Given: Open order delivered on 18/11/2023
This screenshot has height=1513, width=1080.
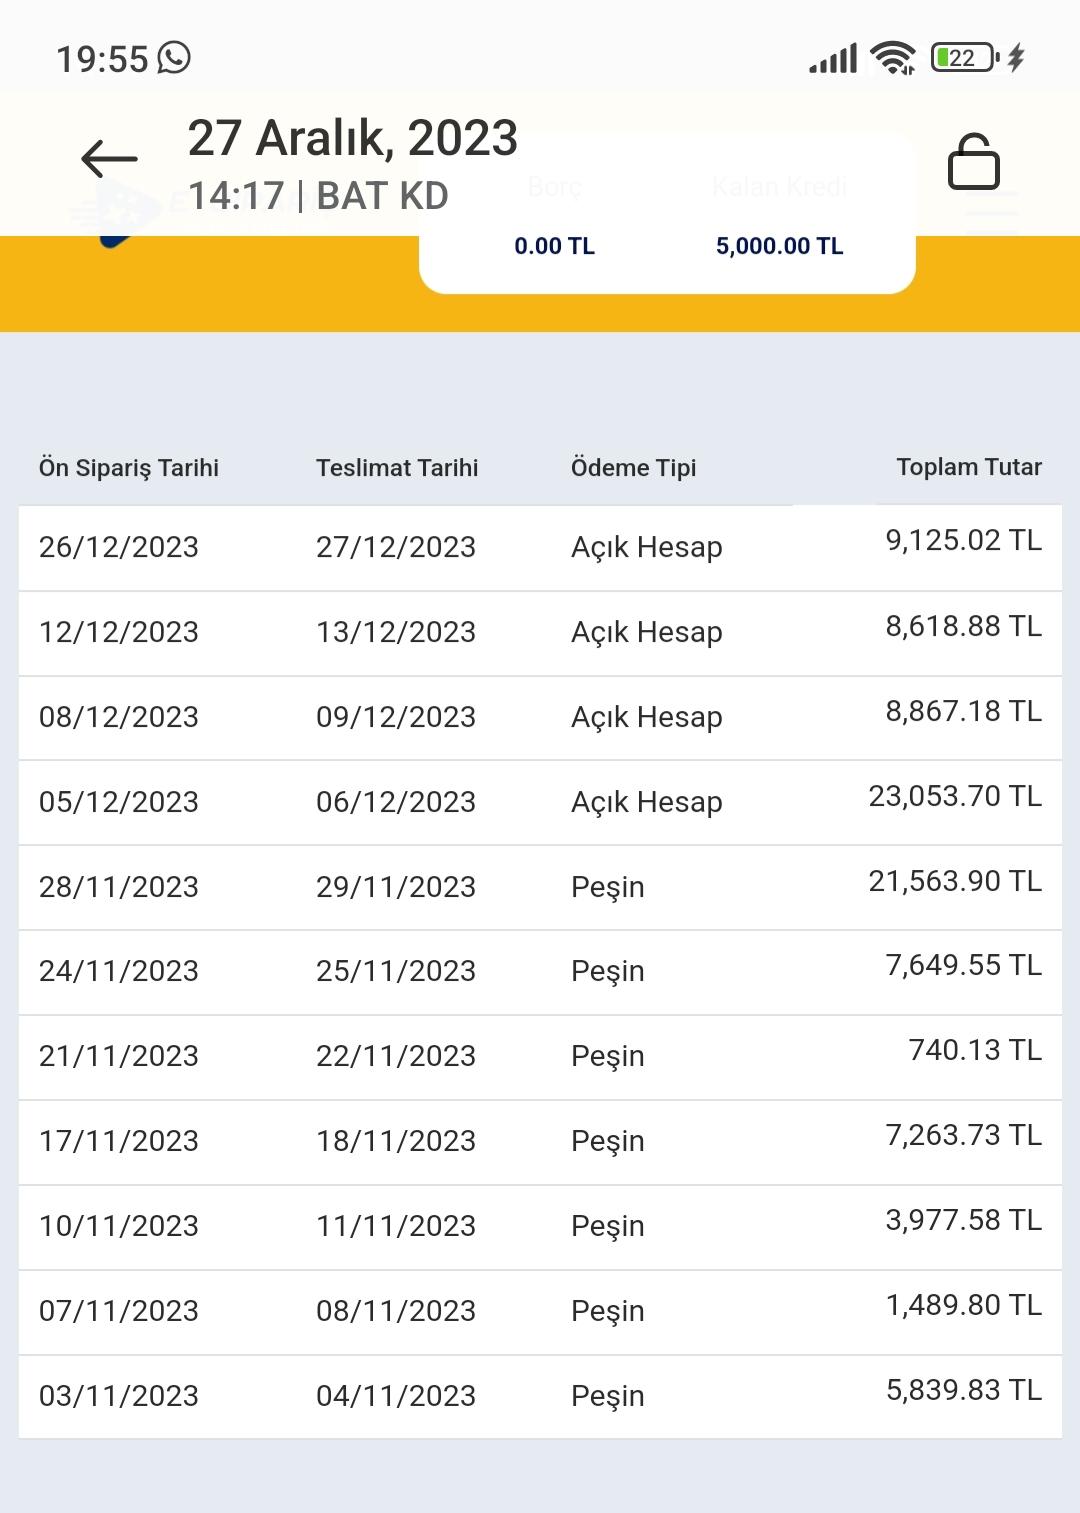Looking at the screenshot, I should pos(540,1141).
